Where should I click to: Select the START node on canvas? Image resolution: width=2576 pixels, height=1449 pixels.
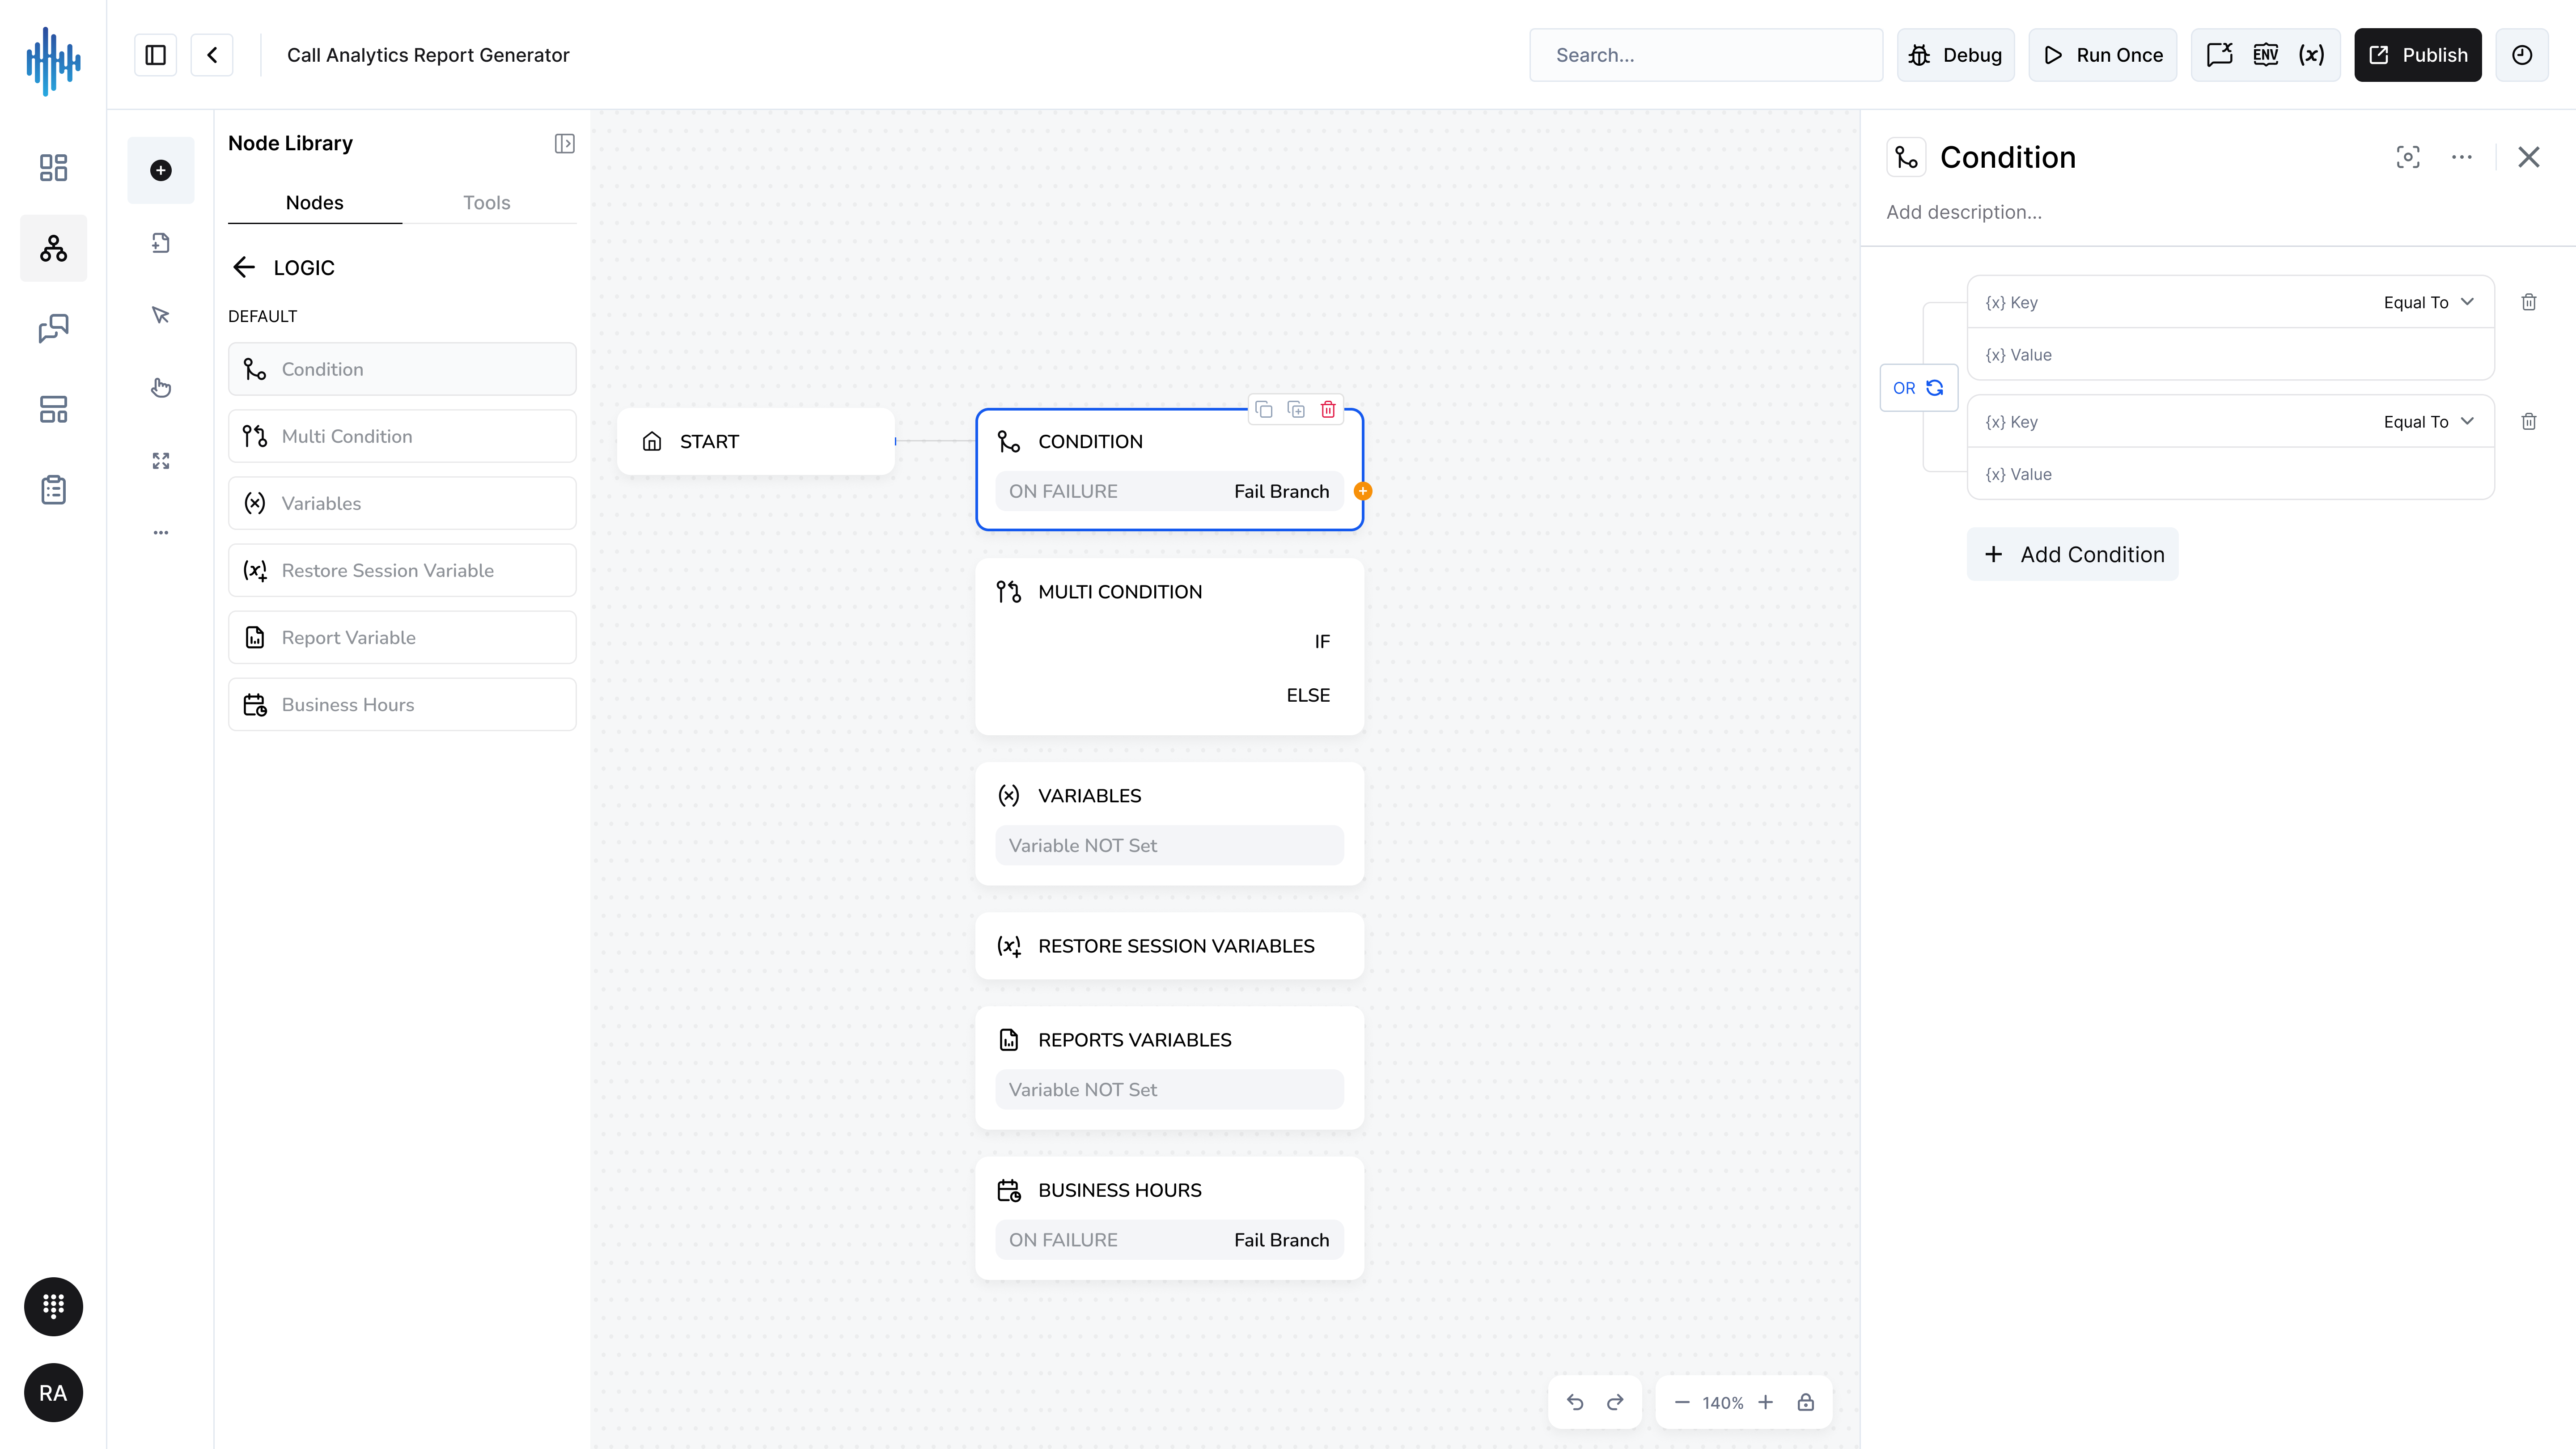click(756, 441)
